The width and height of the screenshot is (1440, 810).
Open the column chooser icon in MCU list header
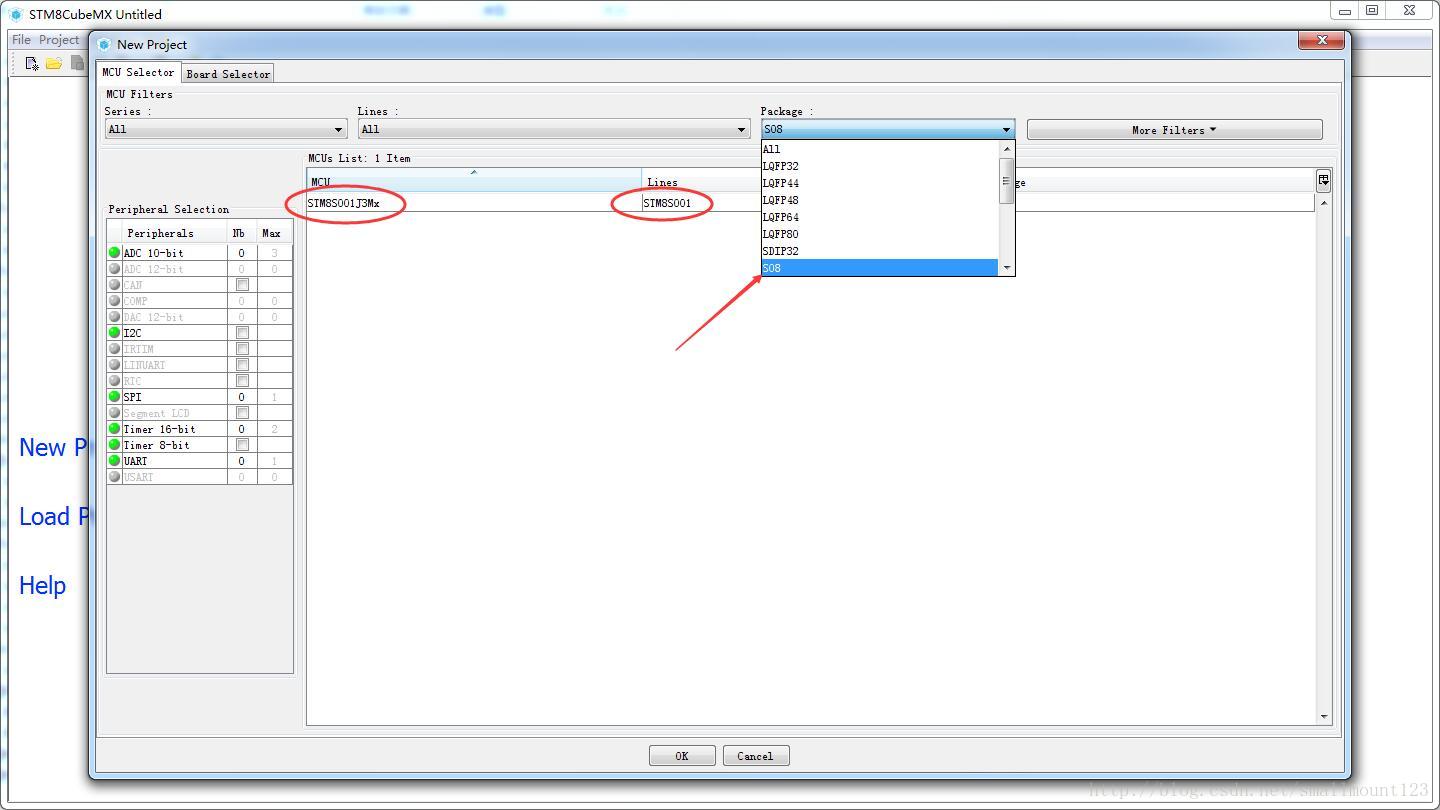pyautogui.click(x=1323, y=181)
